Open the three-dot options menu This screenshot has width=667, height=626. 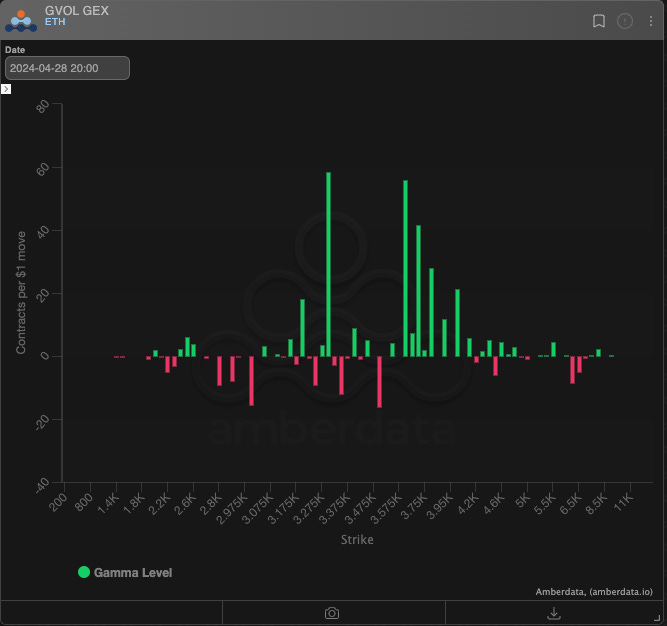tap(651, 21)
